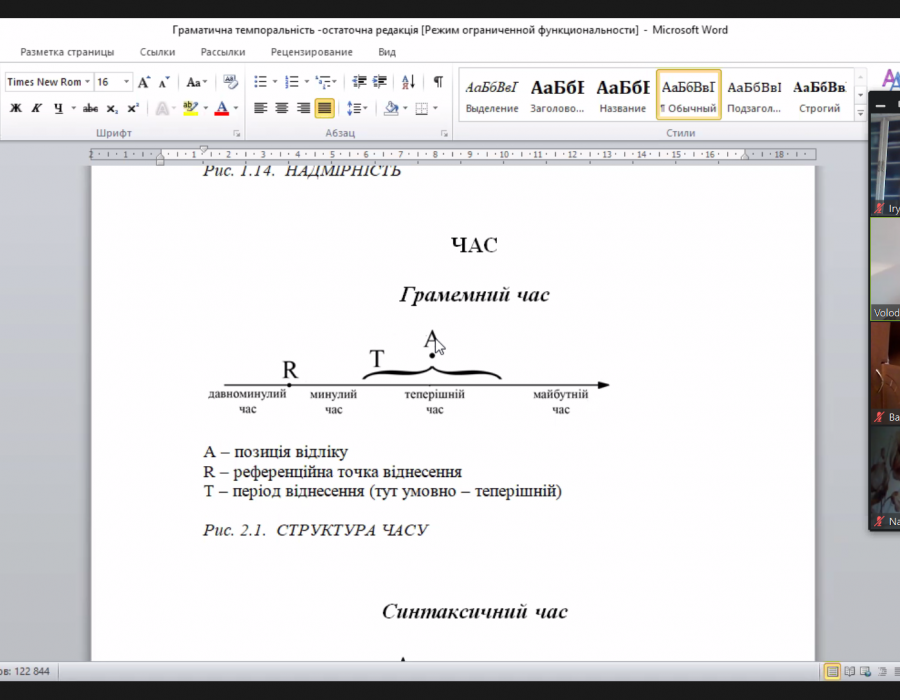Switch to full screen reading view

(x=849, y=670)
